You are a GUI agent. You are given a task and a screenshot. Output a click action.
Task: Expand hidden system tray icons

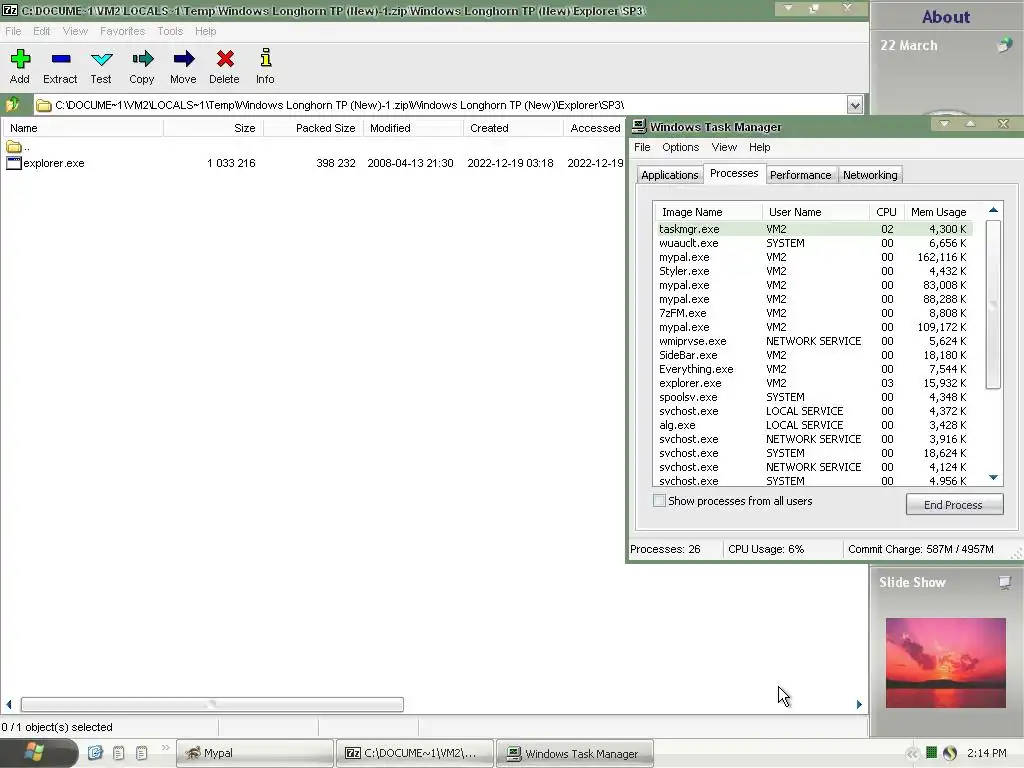tap(912, 754)
